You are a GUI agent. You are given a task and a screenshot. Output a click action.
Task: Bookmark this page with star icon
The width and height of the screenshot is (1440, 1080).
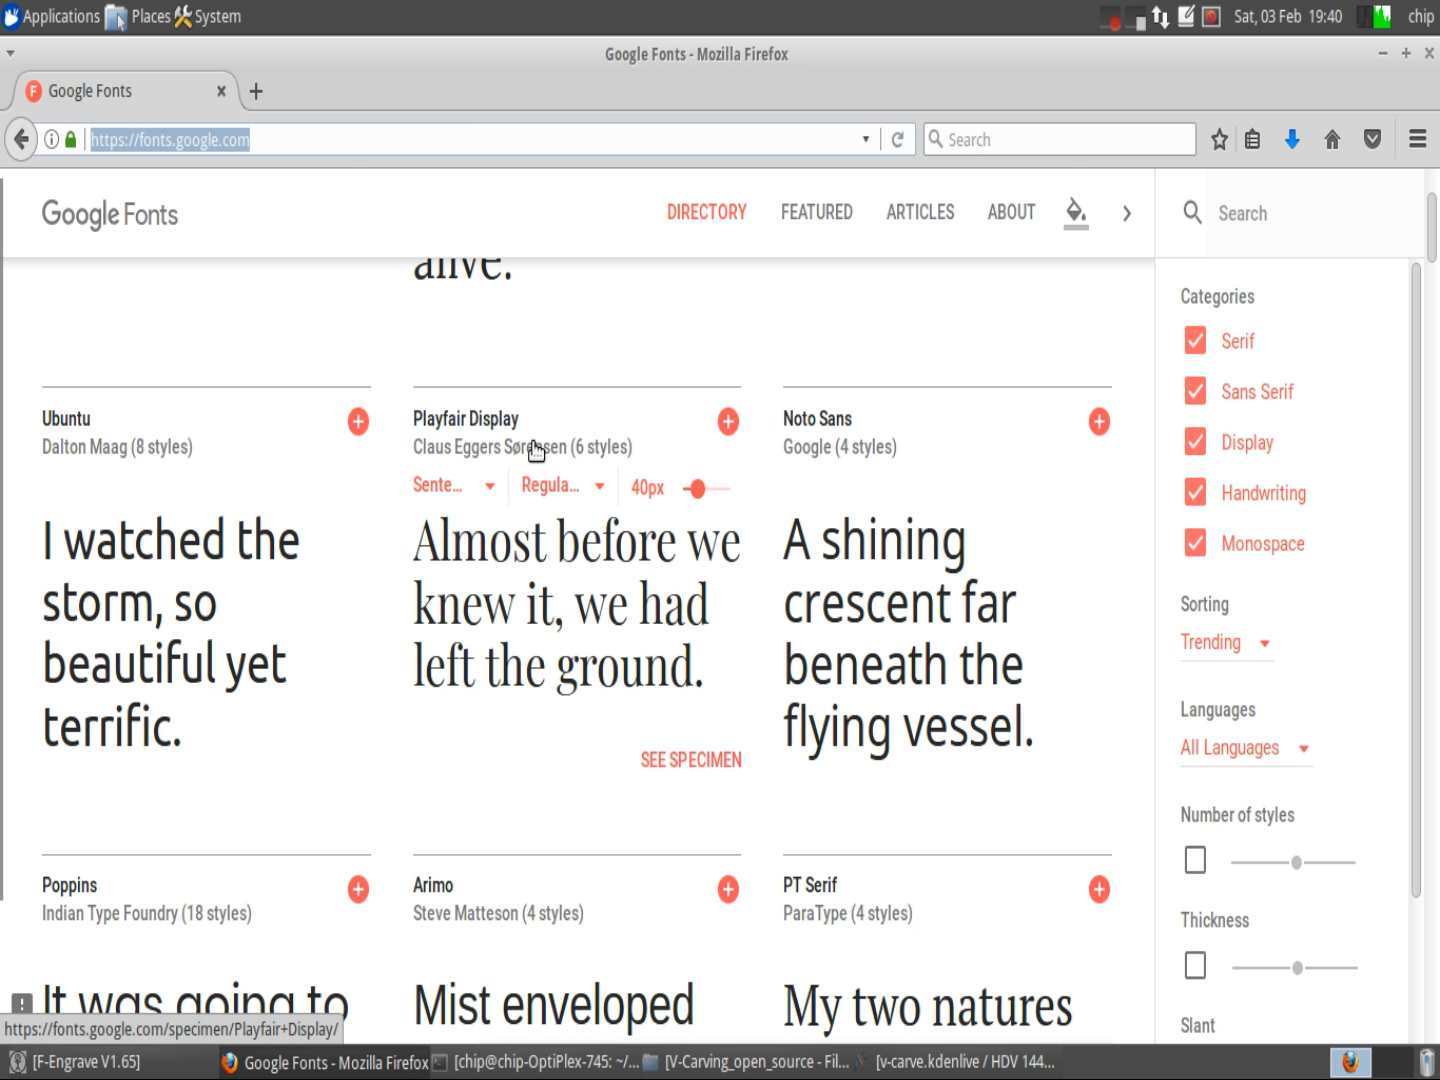coord(1219,140)
